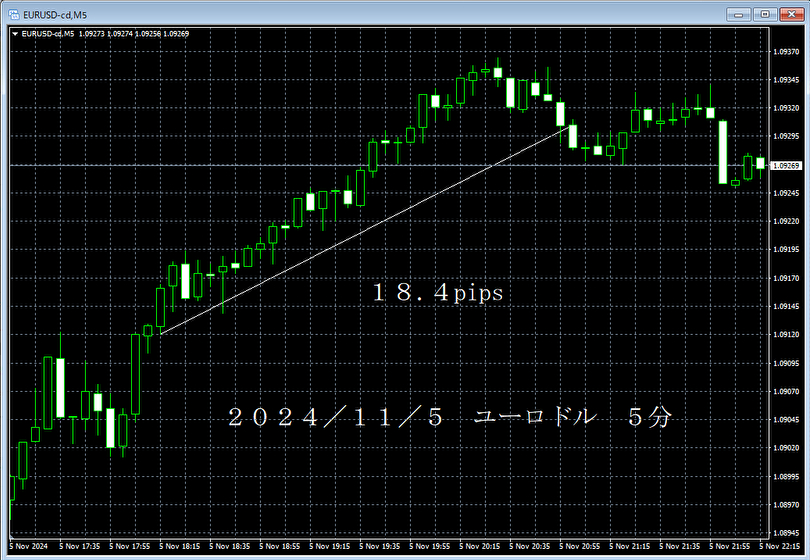Click the chart window icon in title bar
810x560 pixels.
coord(10,13)
